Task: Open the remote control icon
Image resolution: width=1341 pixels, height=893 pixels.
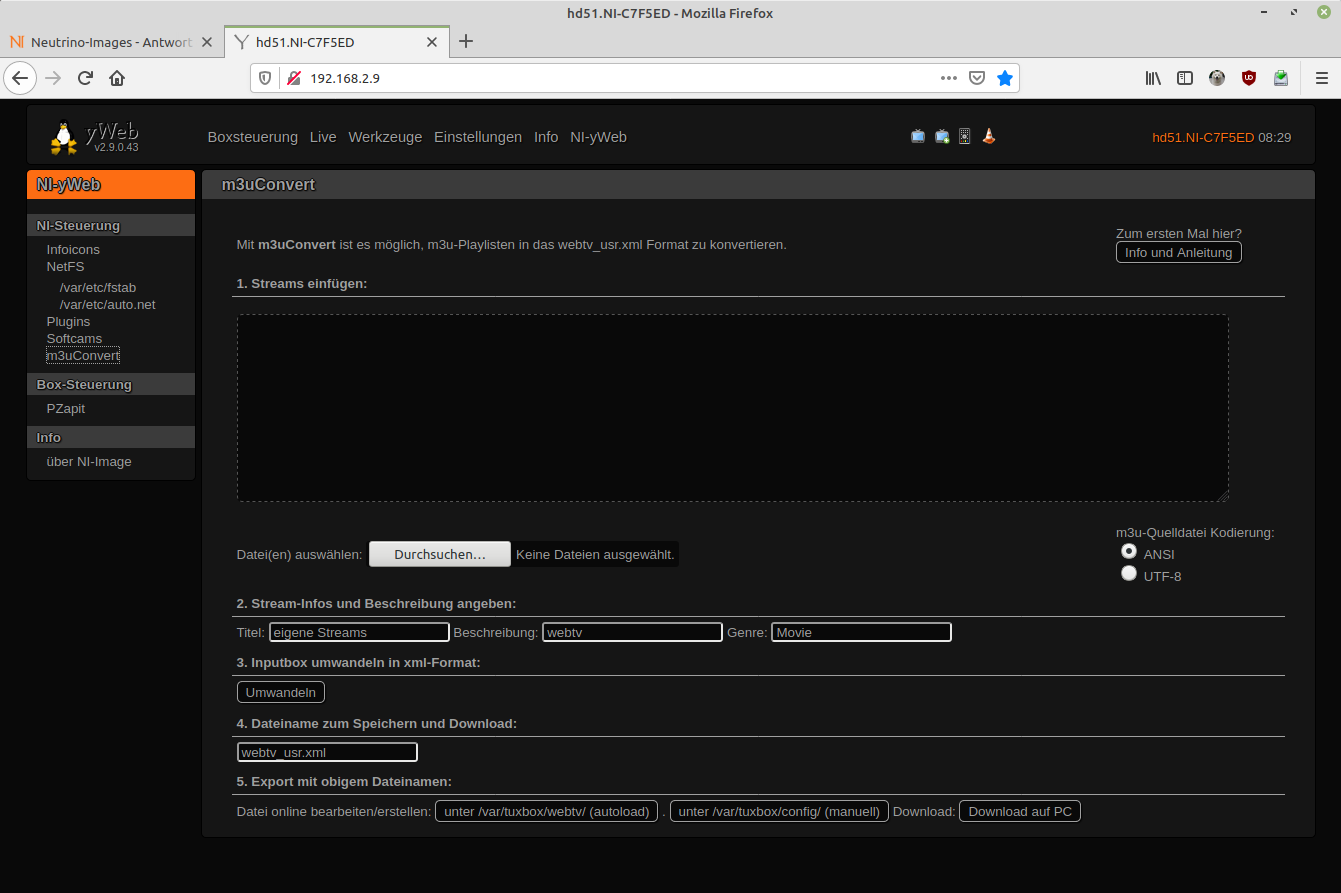Action: (x=964, y=137)
